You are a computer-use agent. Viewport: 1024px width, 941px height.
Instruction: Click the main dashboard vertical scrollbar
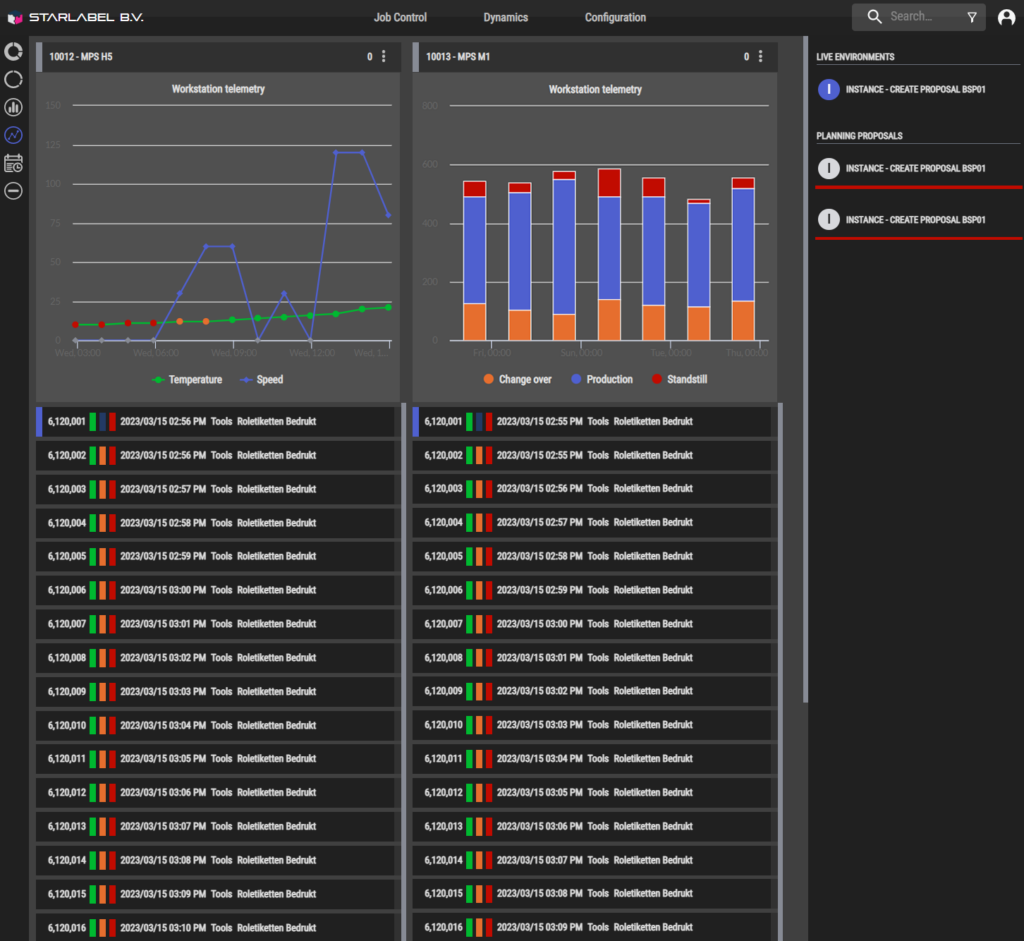point(805,370)
